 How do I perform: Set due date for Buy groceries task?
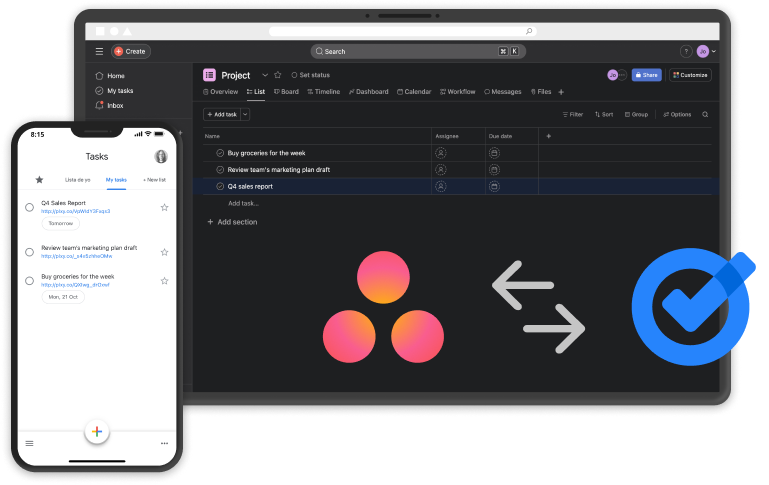click(x=494, y=153)
